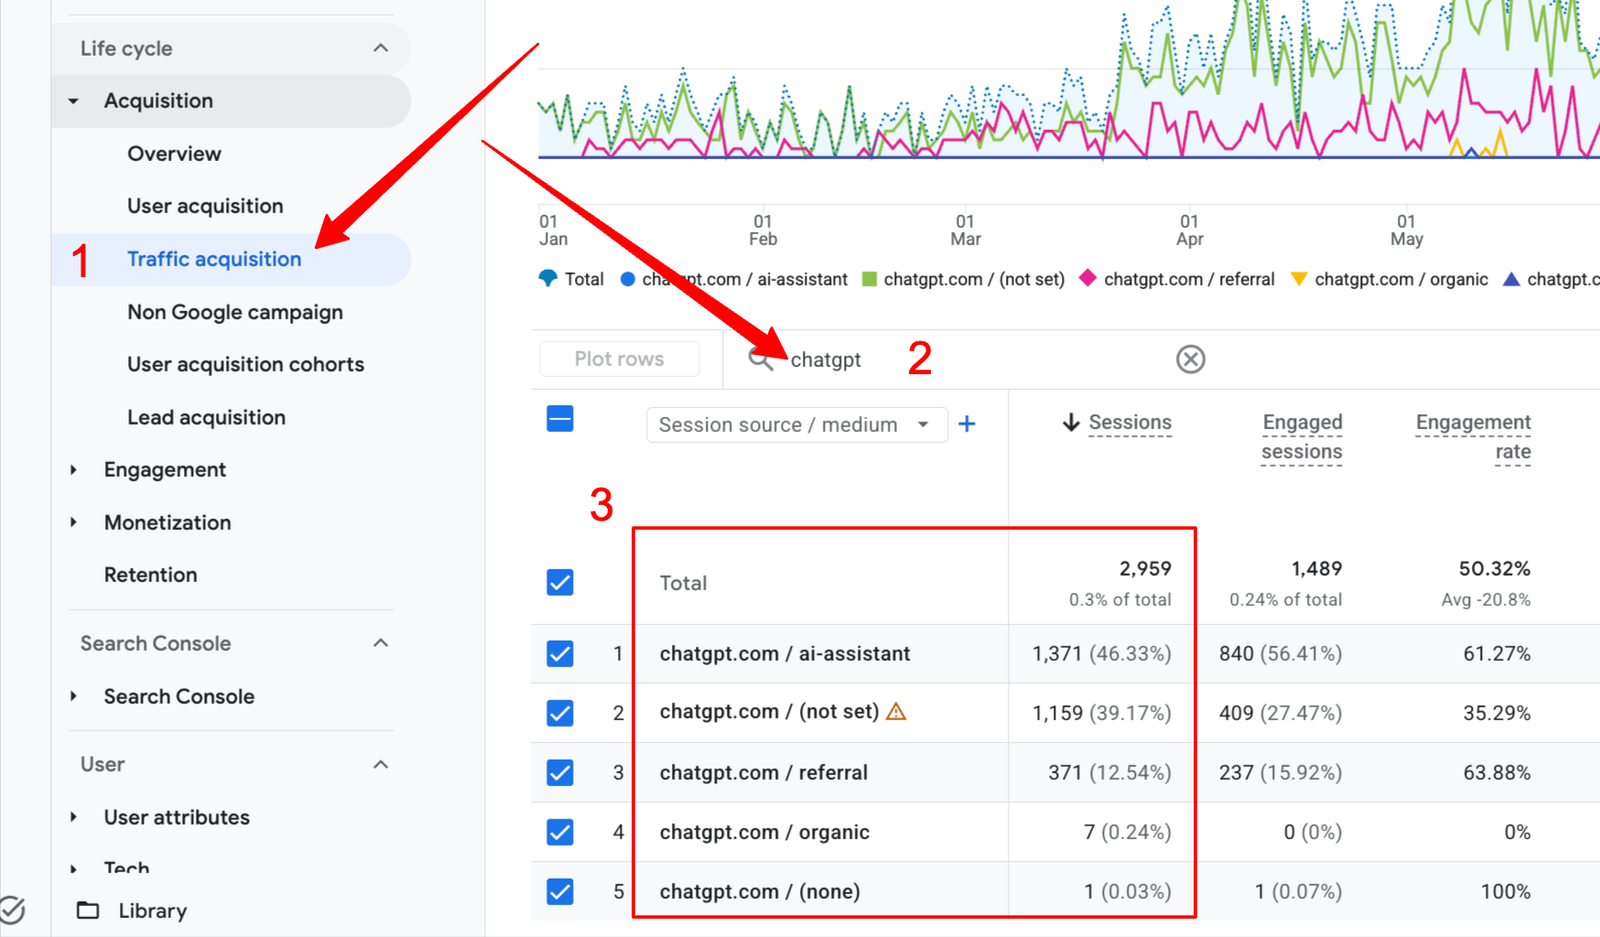Click the Sessions sort arrow icon

[x=1071, y=423]
